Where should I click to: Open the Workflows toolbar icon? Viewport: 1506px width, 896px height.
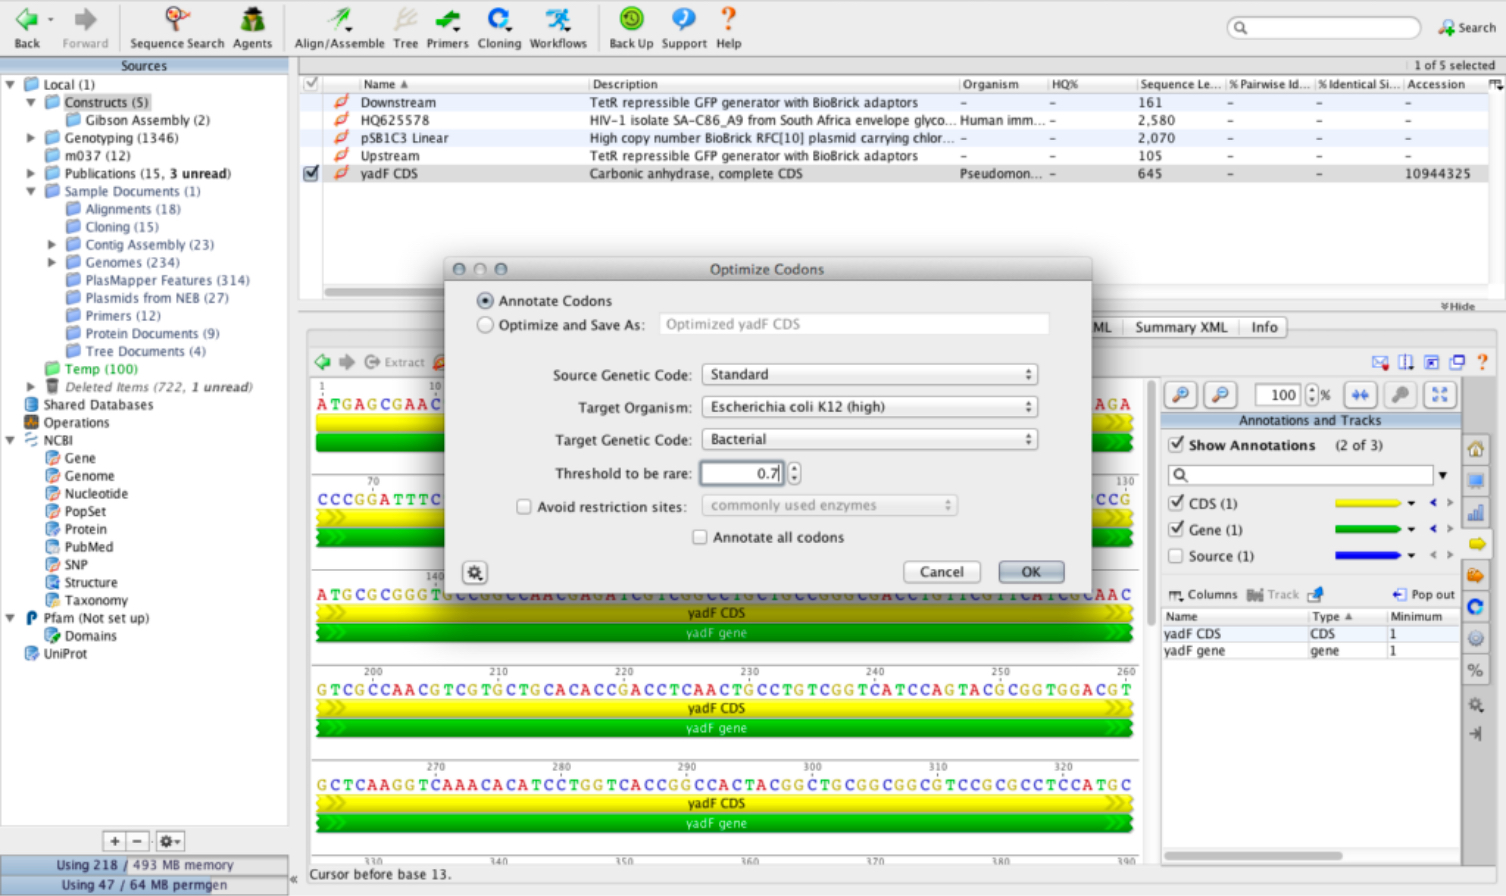click(558, 27)
